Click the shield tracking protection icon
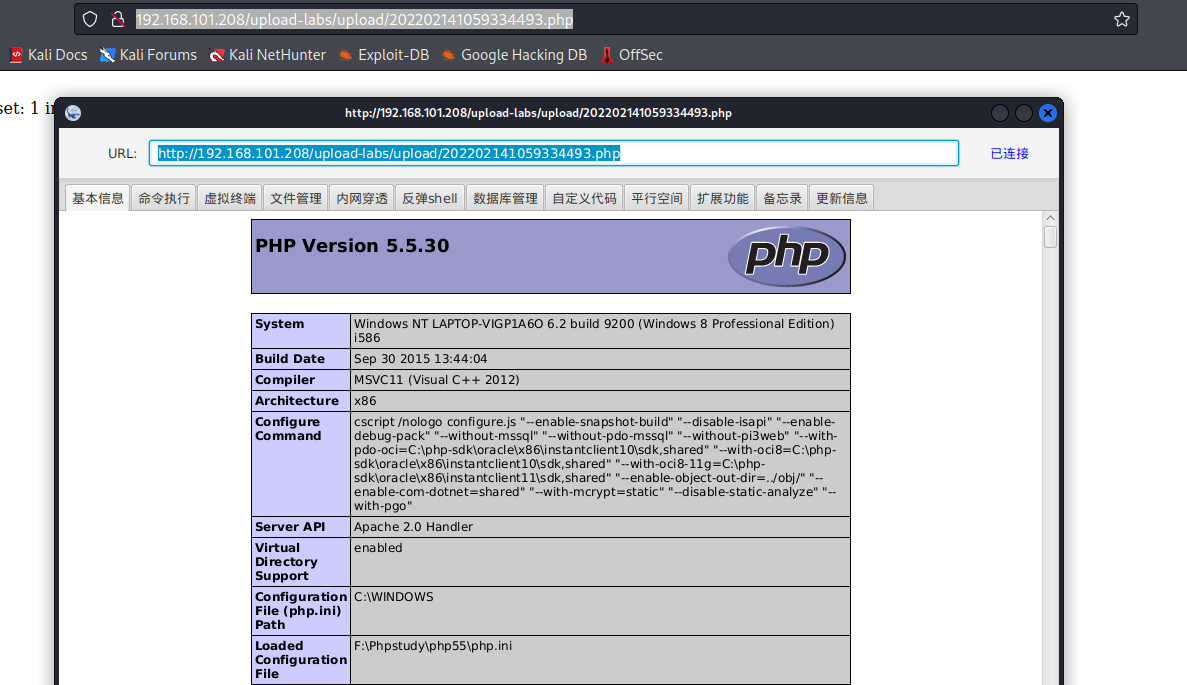This screenshot has height=685, width=1187. point(90,20)
